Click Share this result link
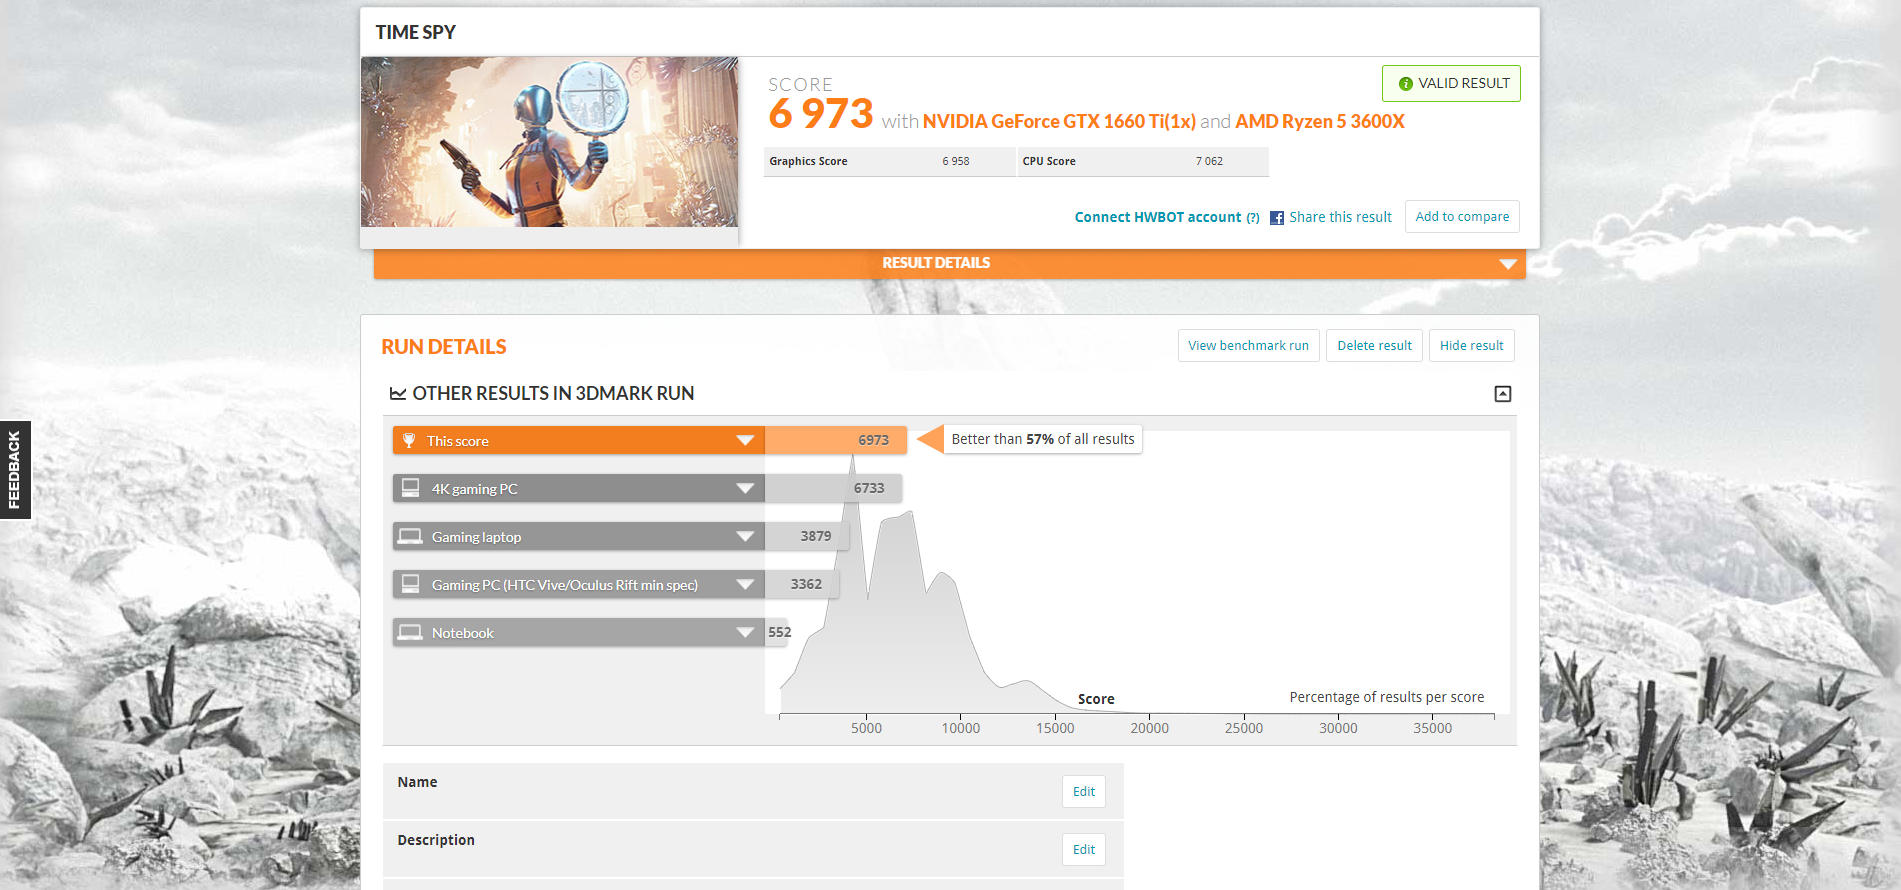This screenshot has width=1901, height=890. (x=1340, y=217)
